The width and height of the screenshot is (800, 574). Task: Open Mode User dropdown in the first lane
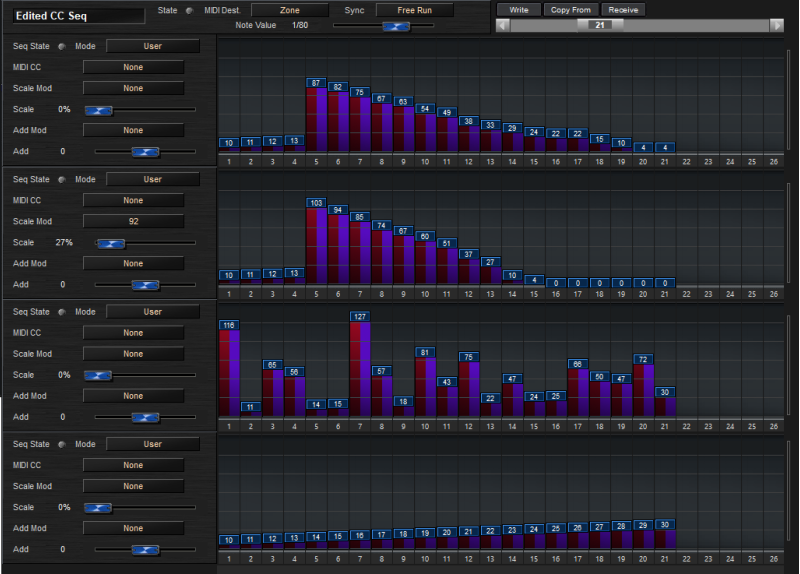tap(152, 46)
